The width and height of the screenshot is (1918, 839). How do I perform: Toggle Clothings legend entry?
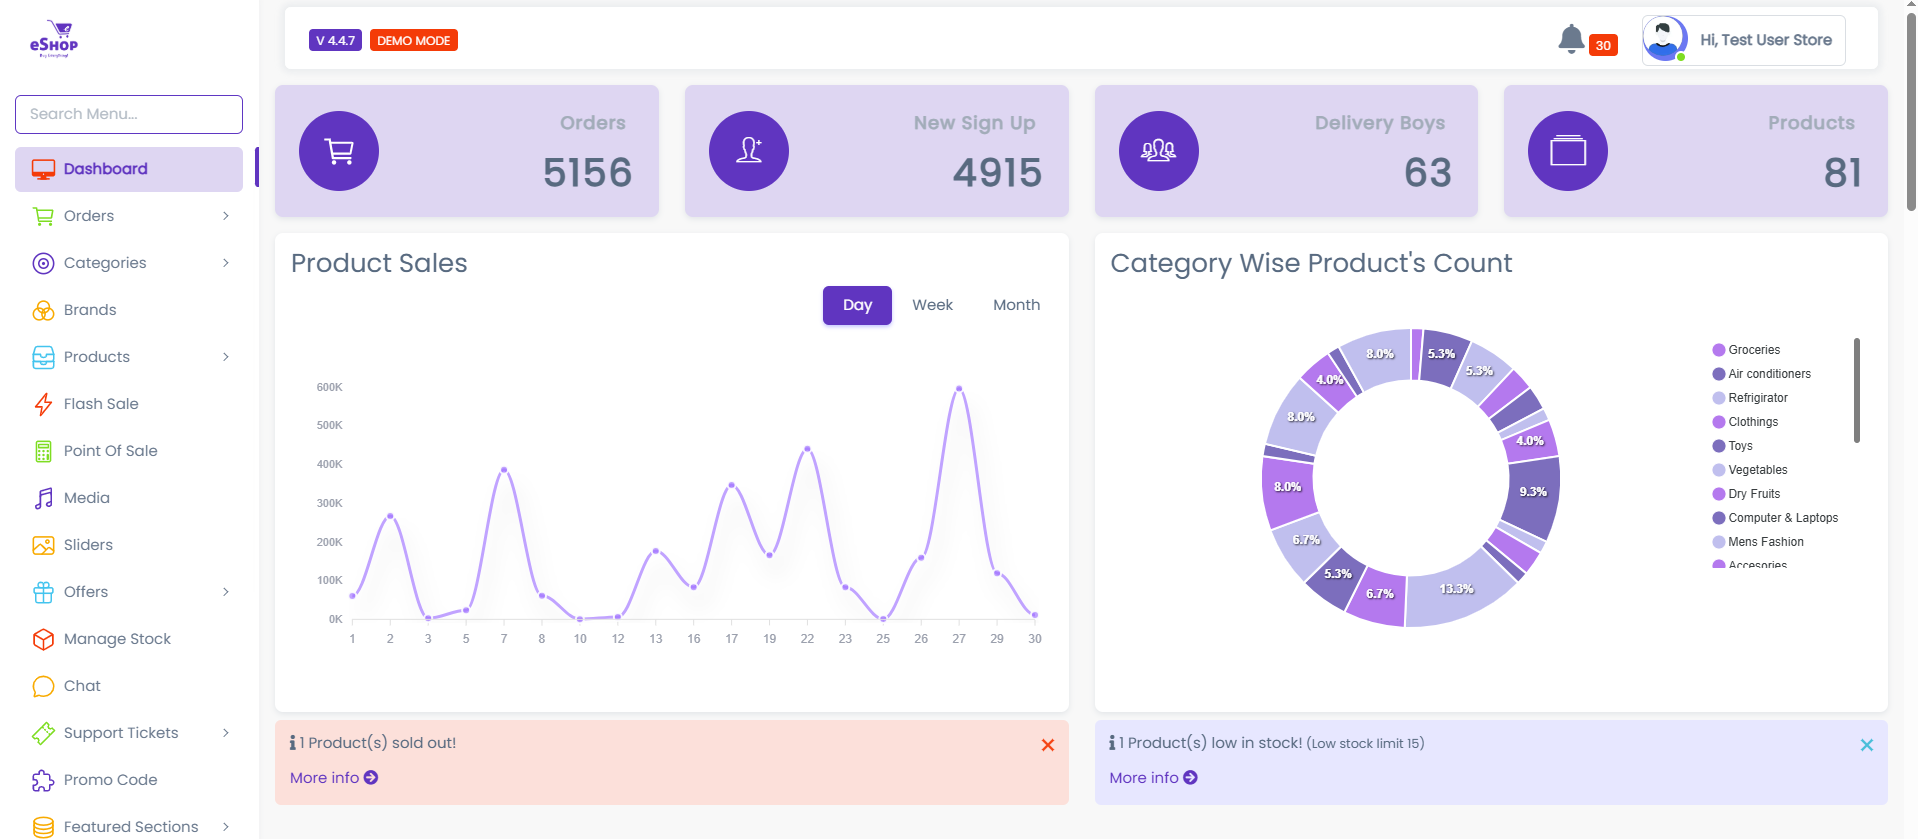(x=1745, y=422)
